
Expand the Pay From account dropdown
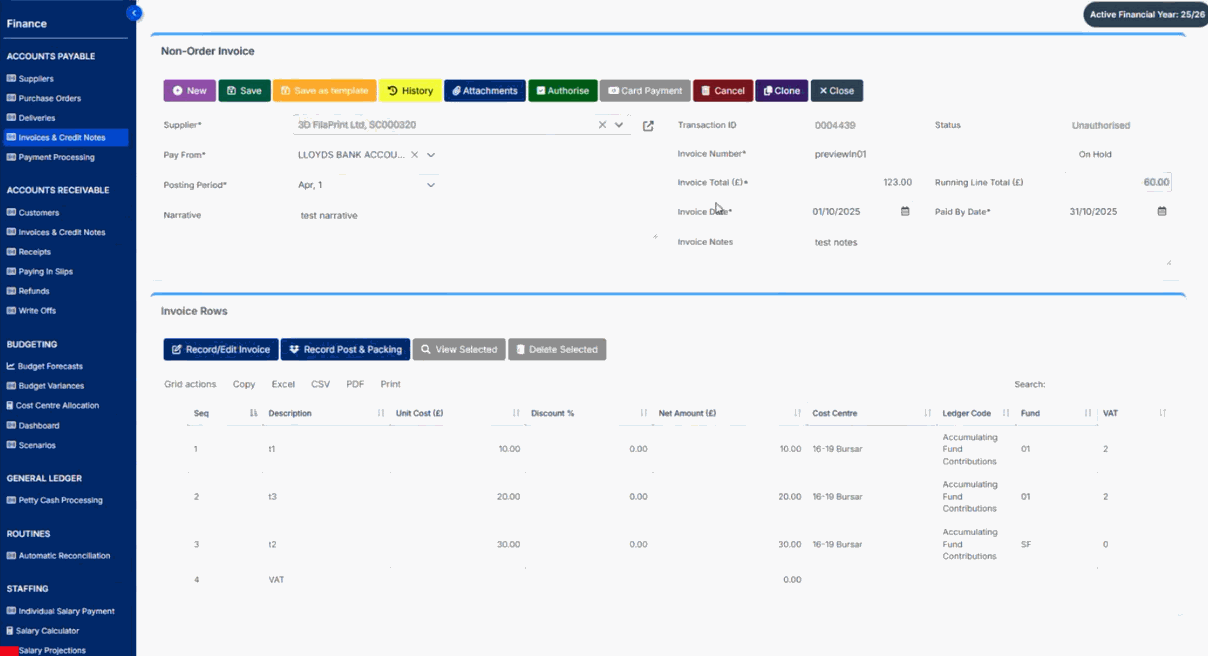[x=431, y=155]
